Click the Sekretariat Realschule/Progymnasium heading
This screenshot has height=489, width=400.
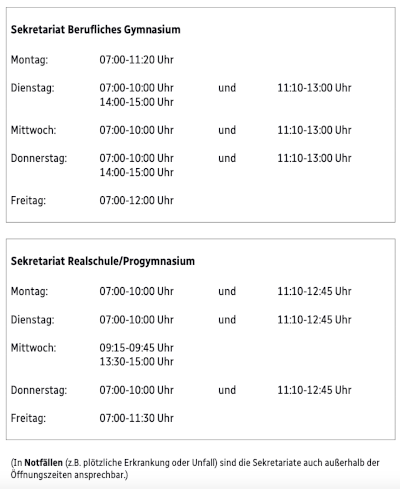(x=103, y=261)
